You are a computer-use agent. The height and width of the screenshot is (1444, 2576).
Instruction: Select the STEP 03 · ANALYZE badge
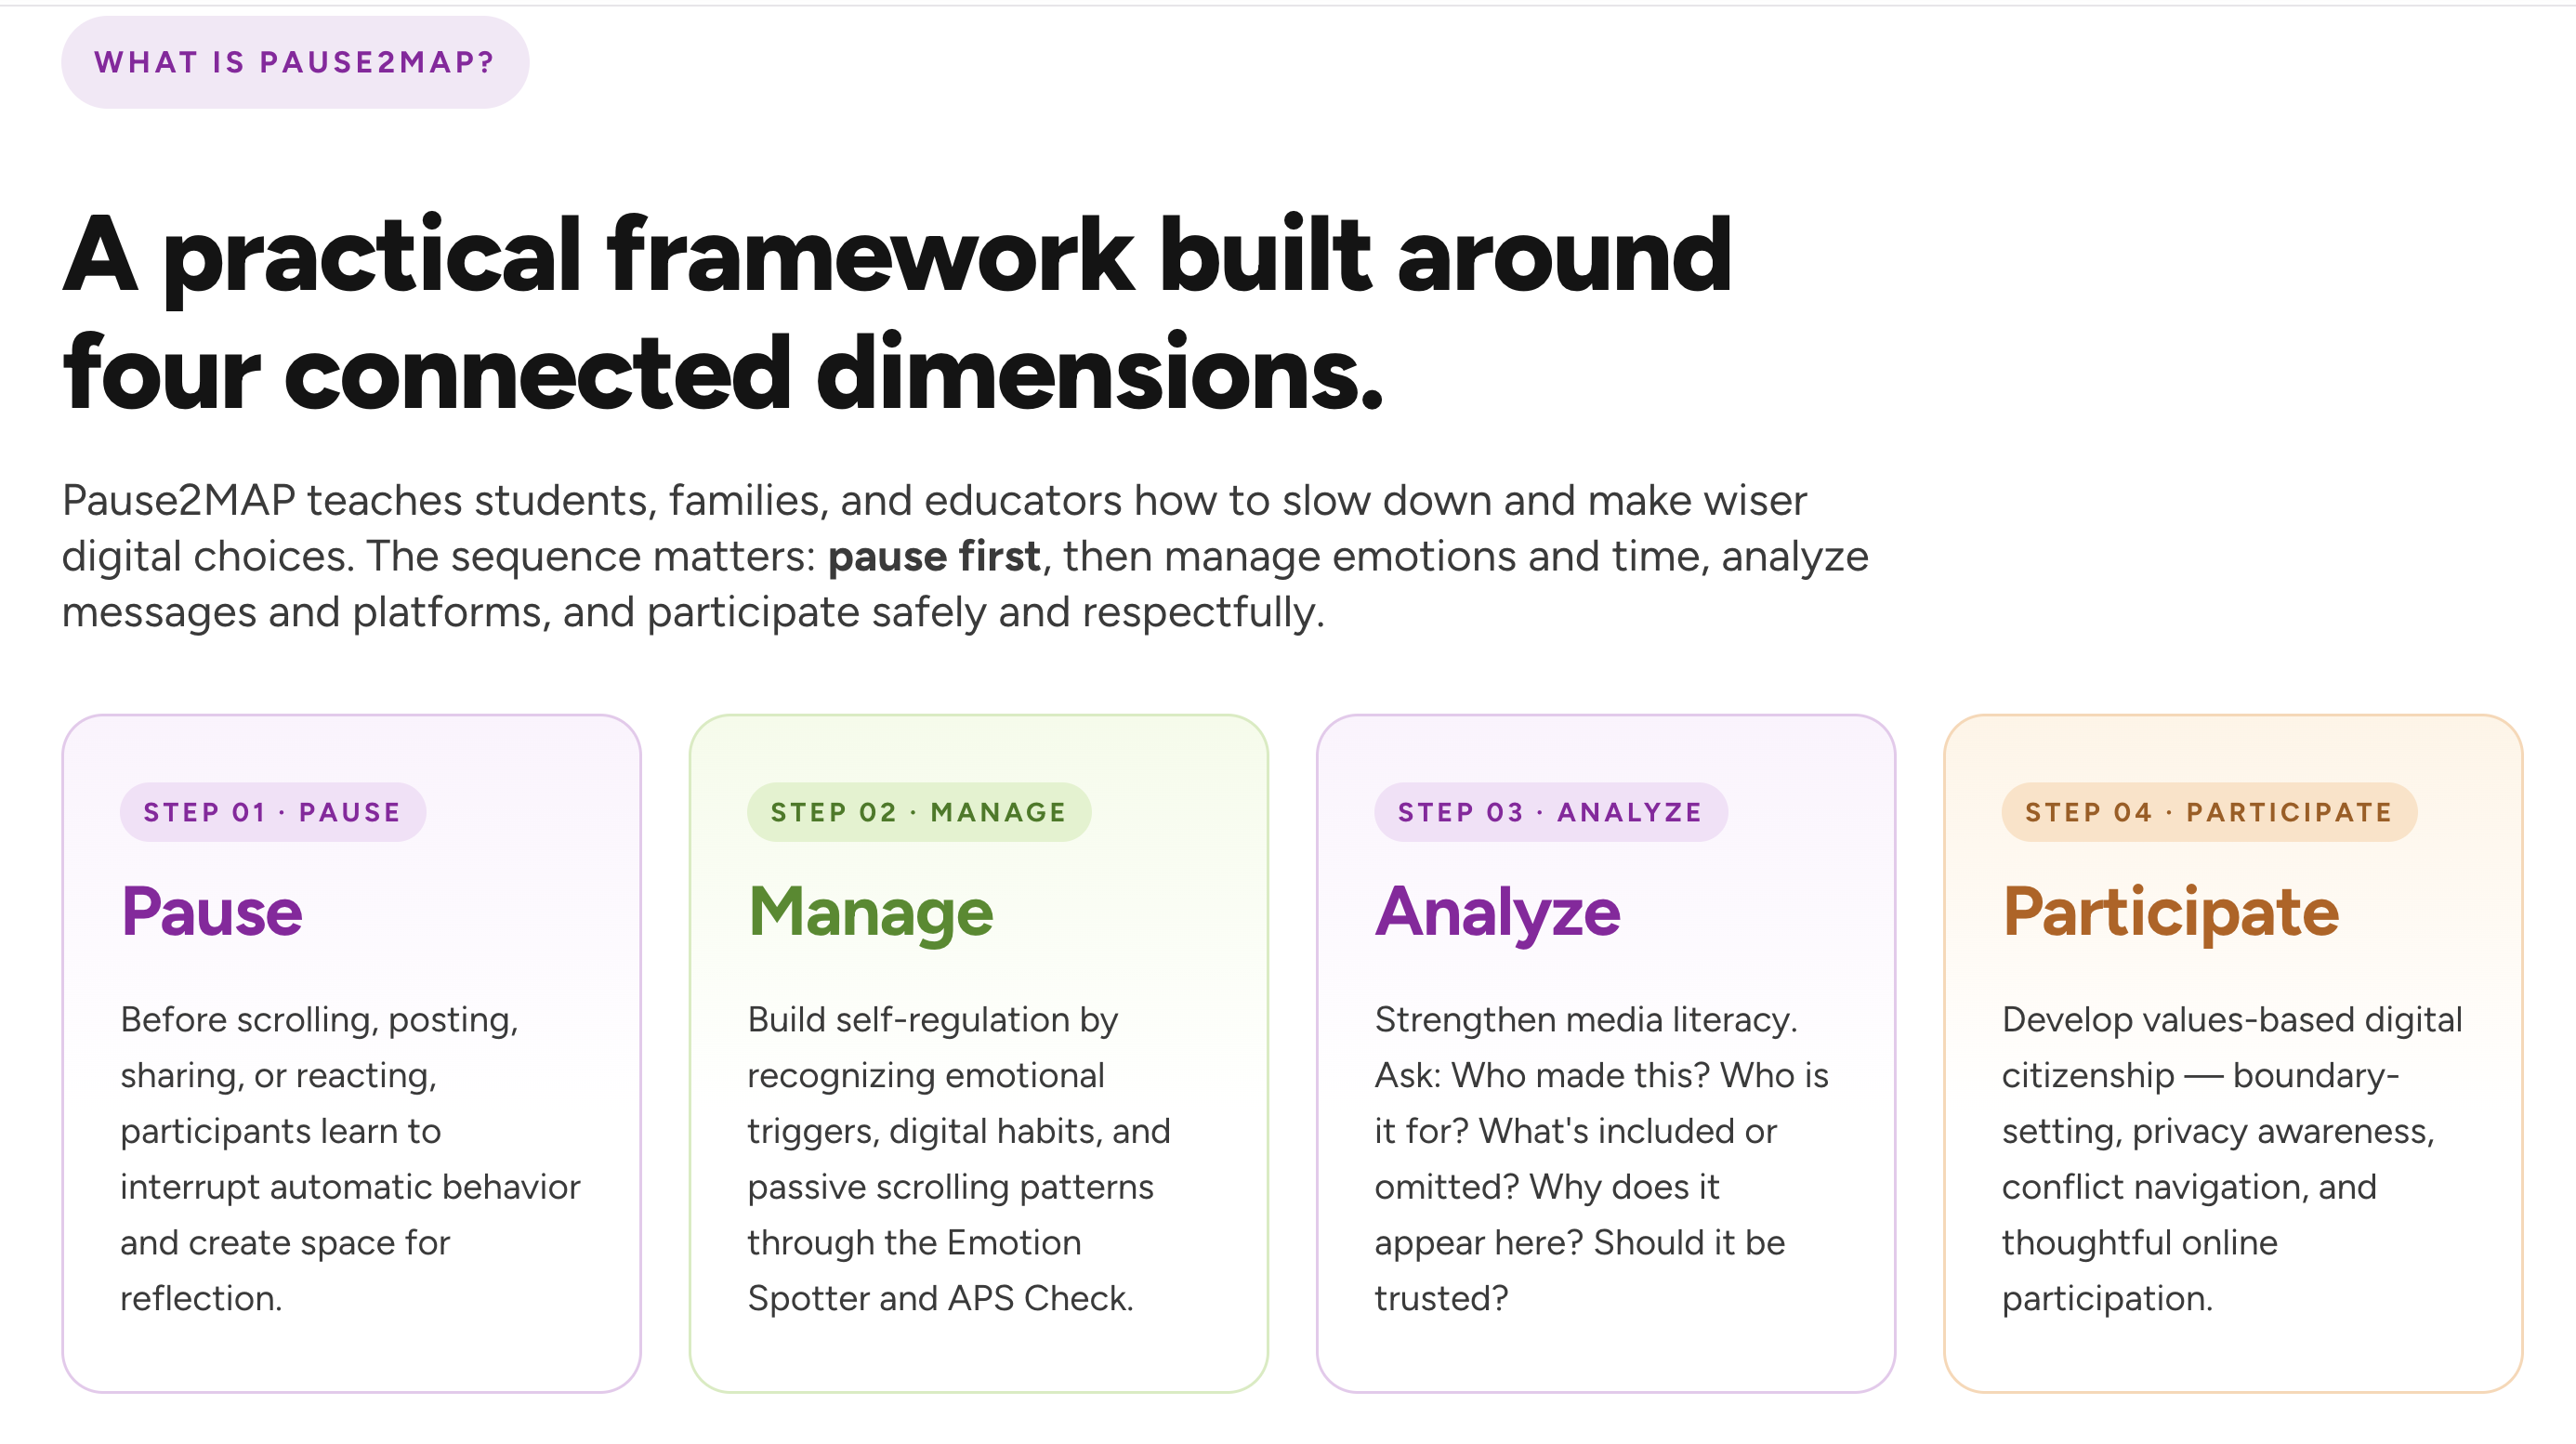click(x=1550, y=812)
